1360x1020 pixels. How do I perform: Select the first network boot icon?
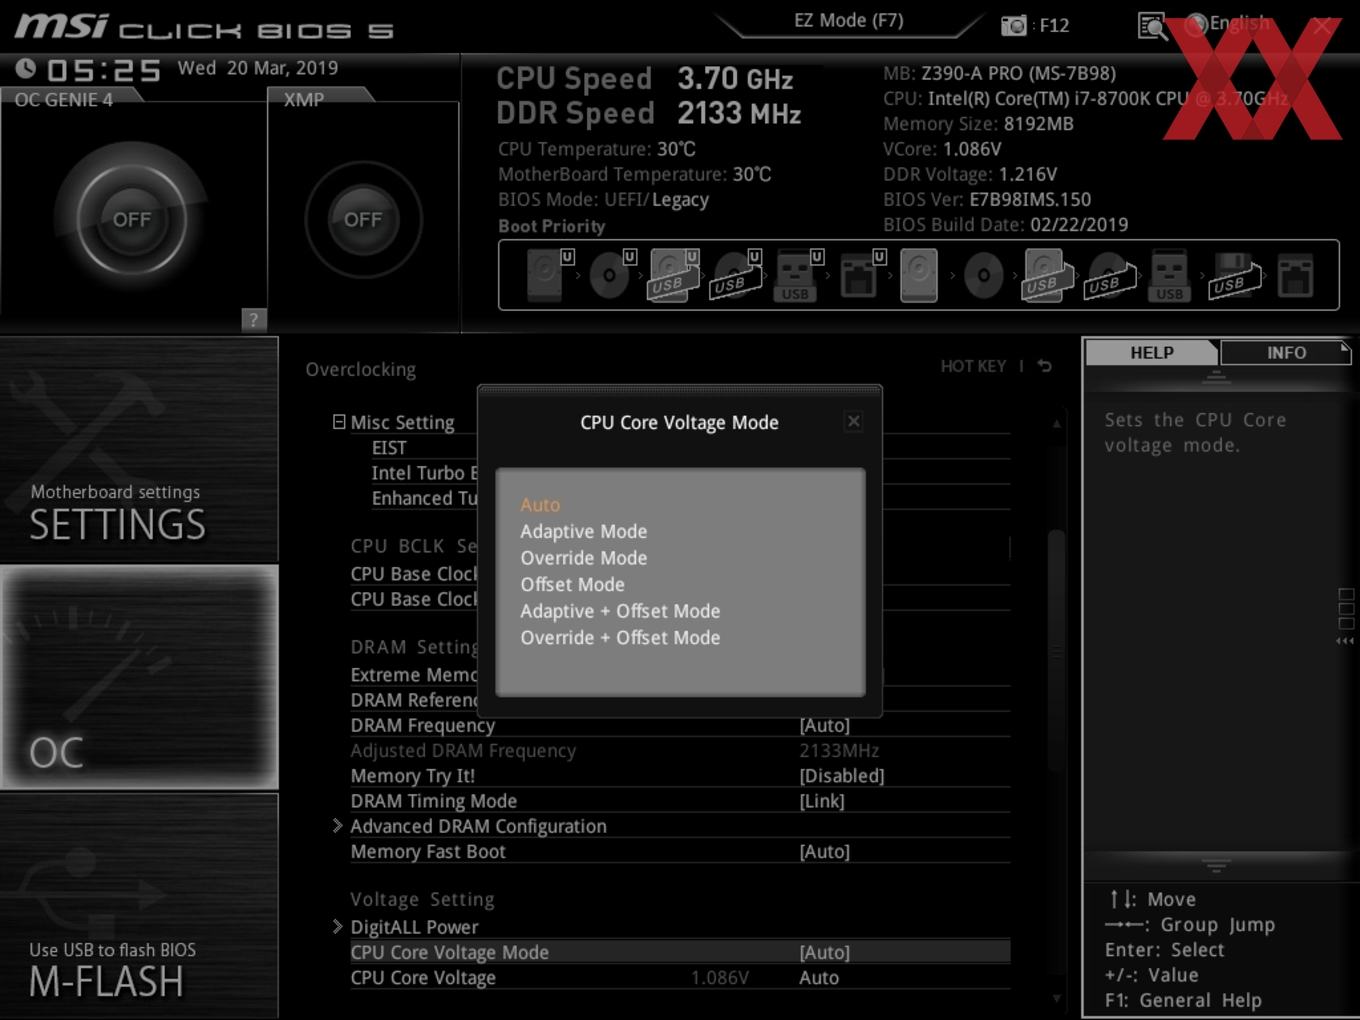(x=859, y=275)
